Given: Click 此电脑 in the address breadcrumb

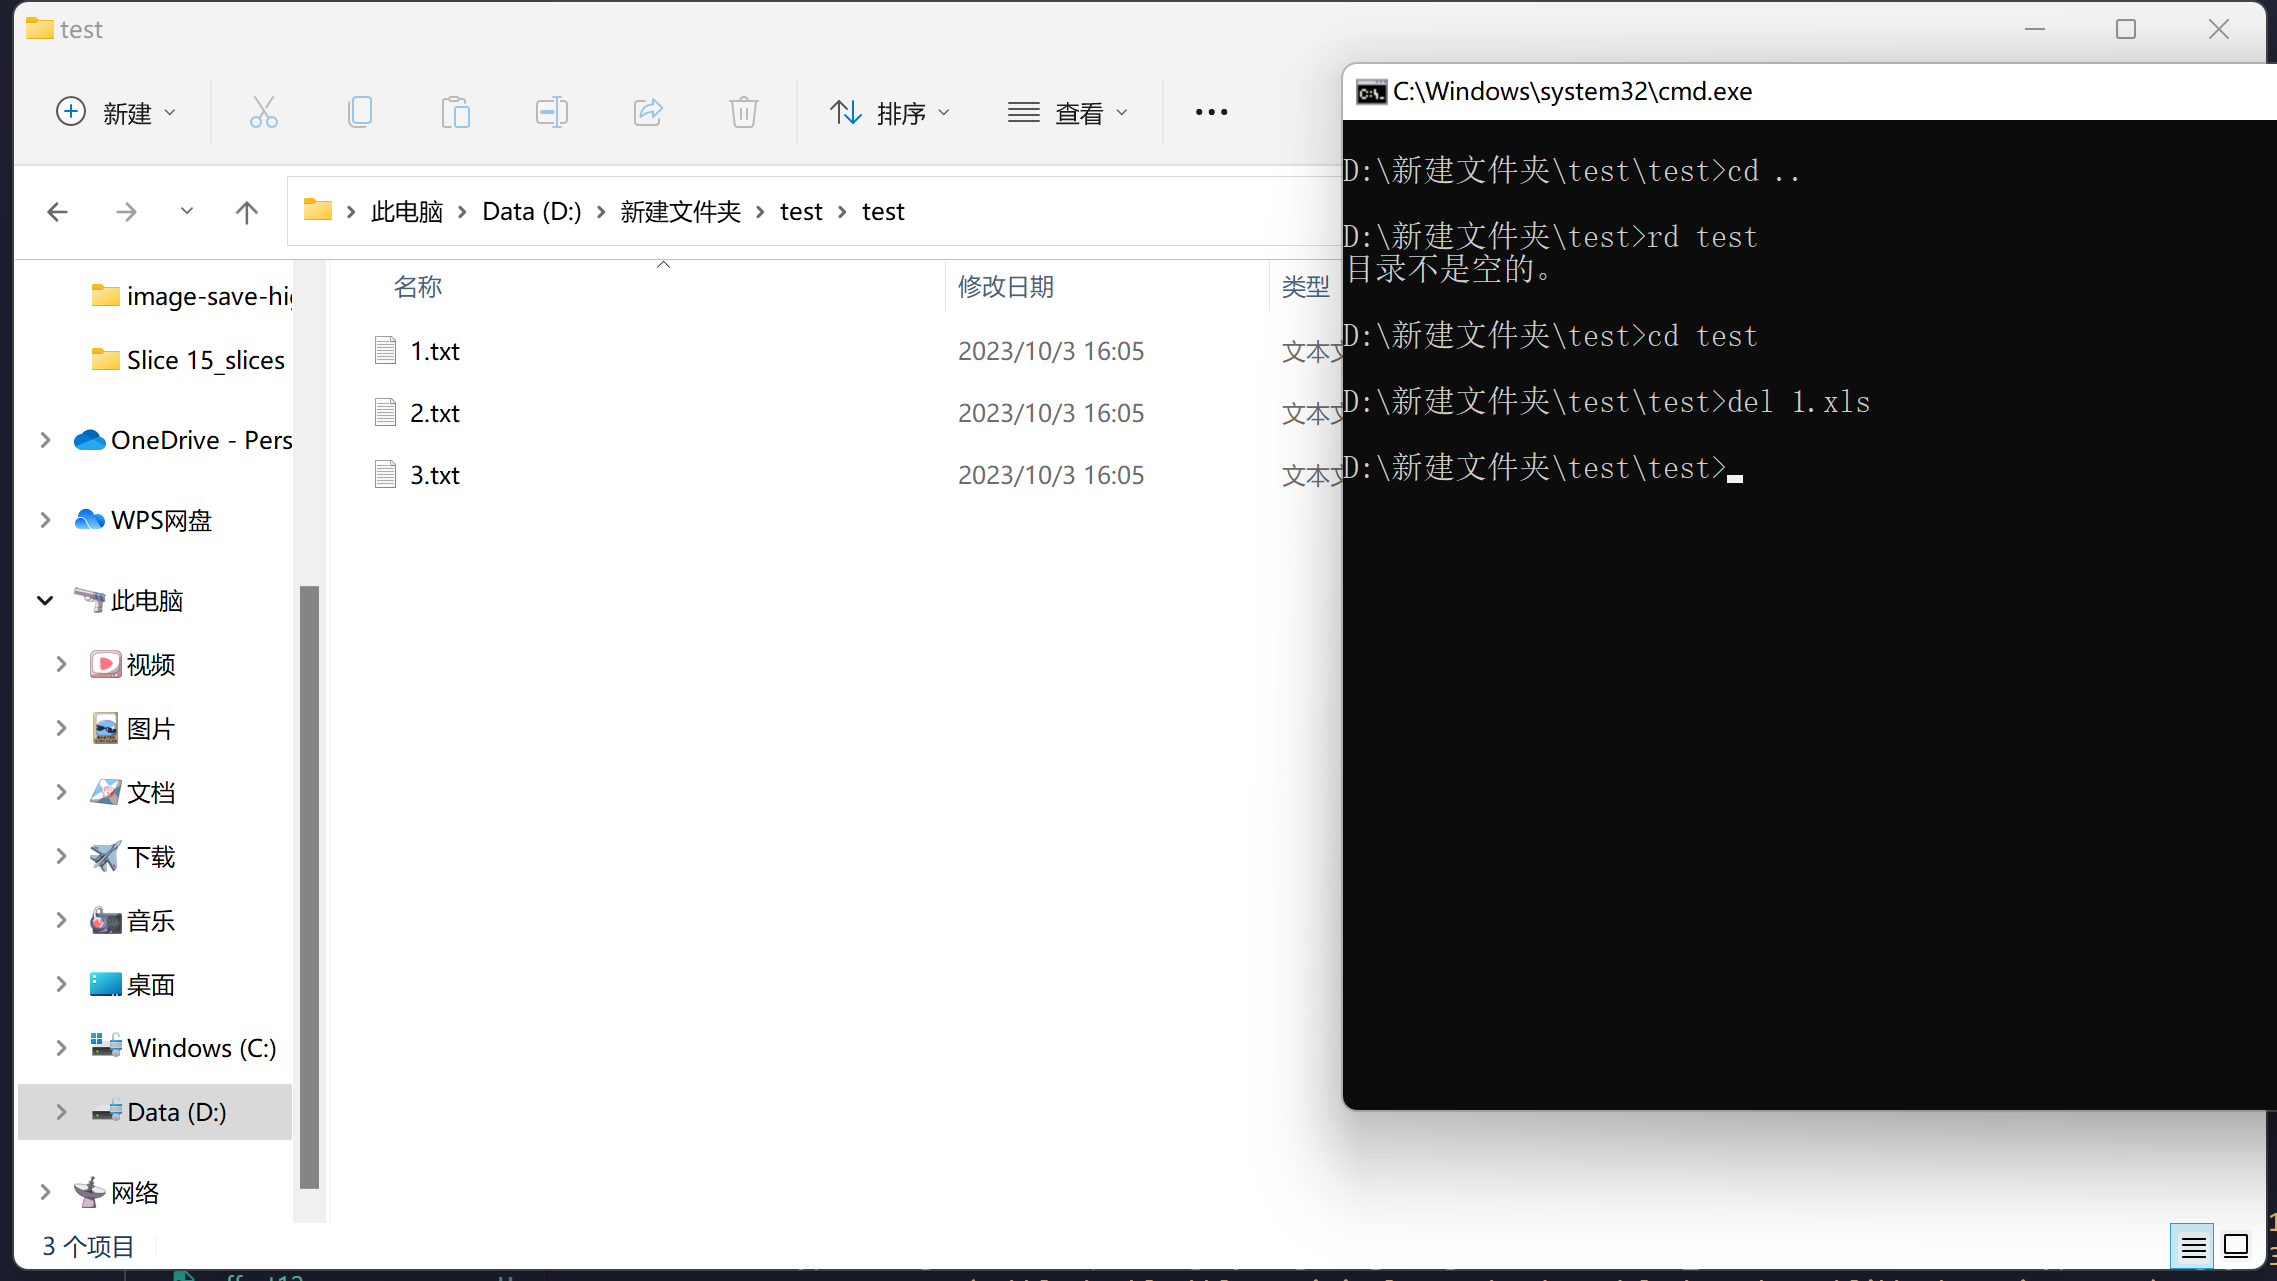Looking at the screenshot, I should tap(407, 212).
